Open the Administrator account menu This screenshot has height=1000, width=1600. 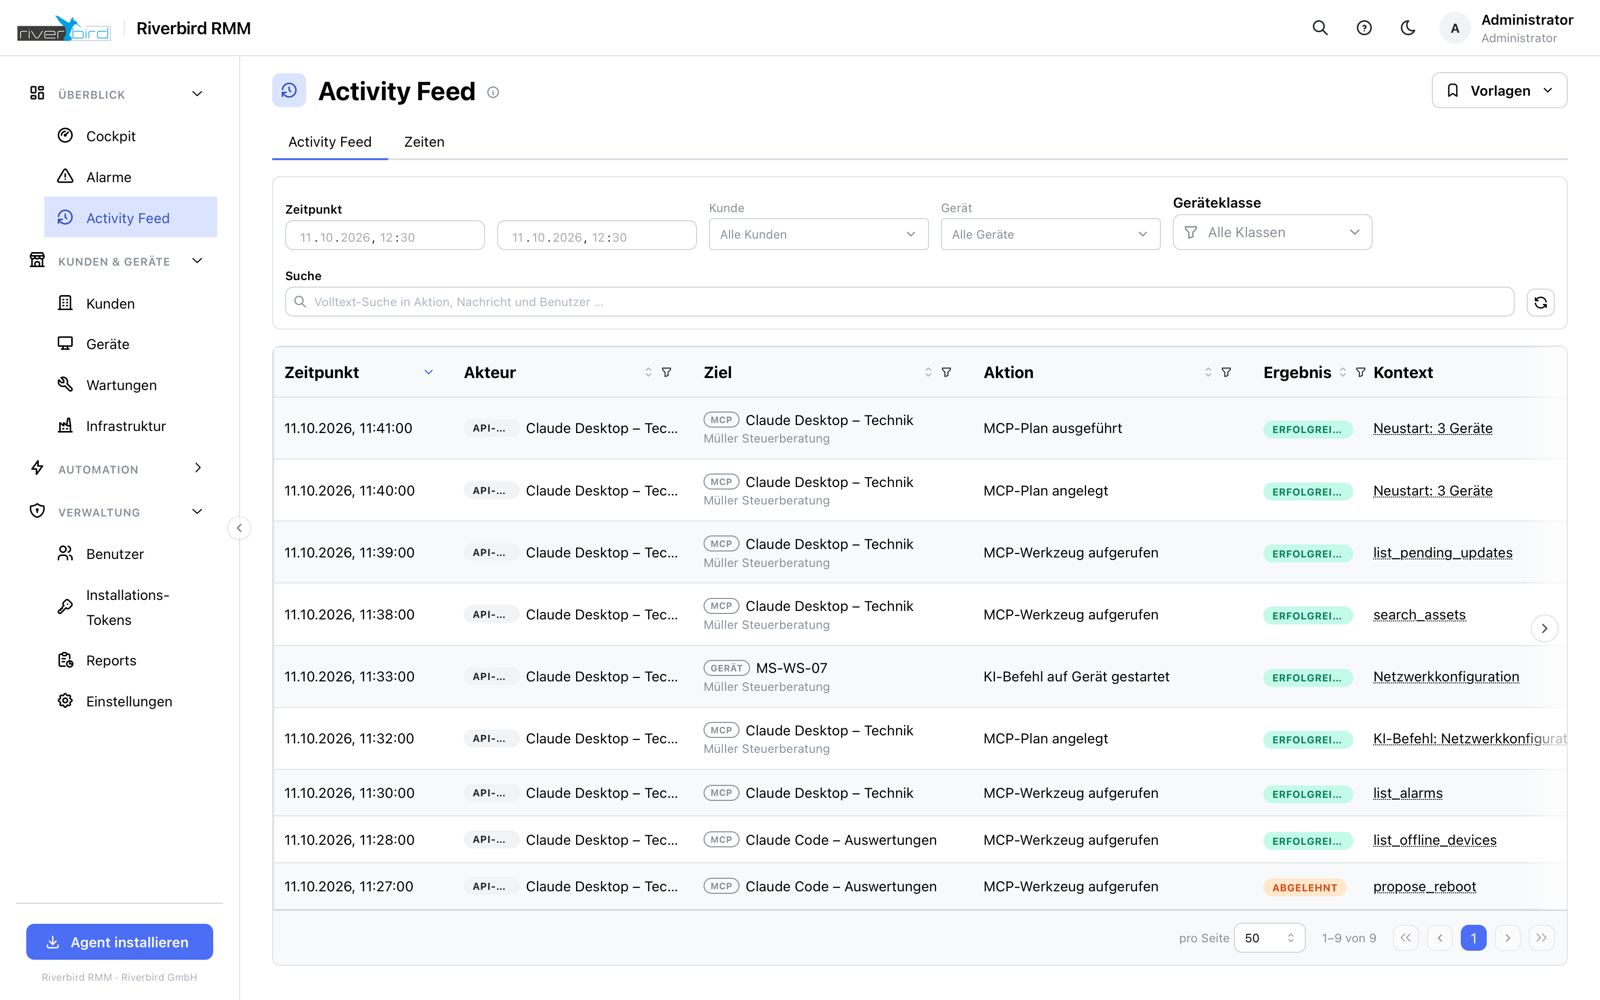(1507, 28)
